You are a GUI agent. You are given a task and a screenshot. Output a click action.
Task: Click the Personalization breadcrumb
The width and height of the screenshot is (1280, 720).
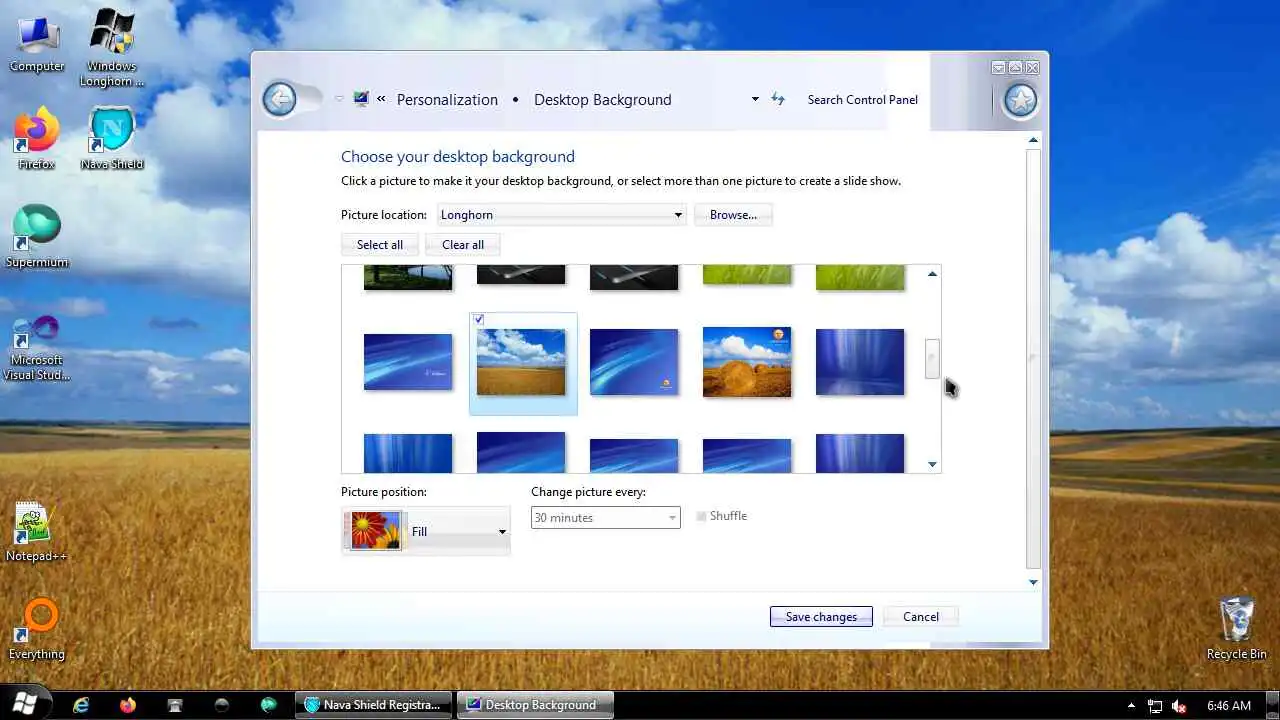click(447, 99)
